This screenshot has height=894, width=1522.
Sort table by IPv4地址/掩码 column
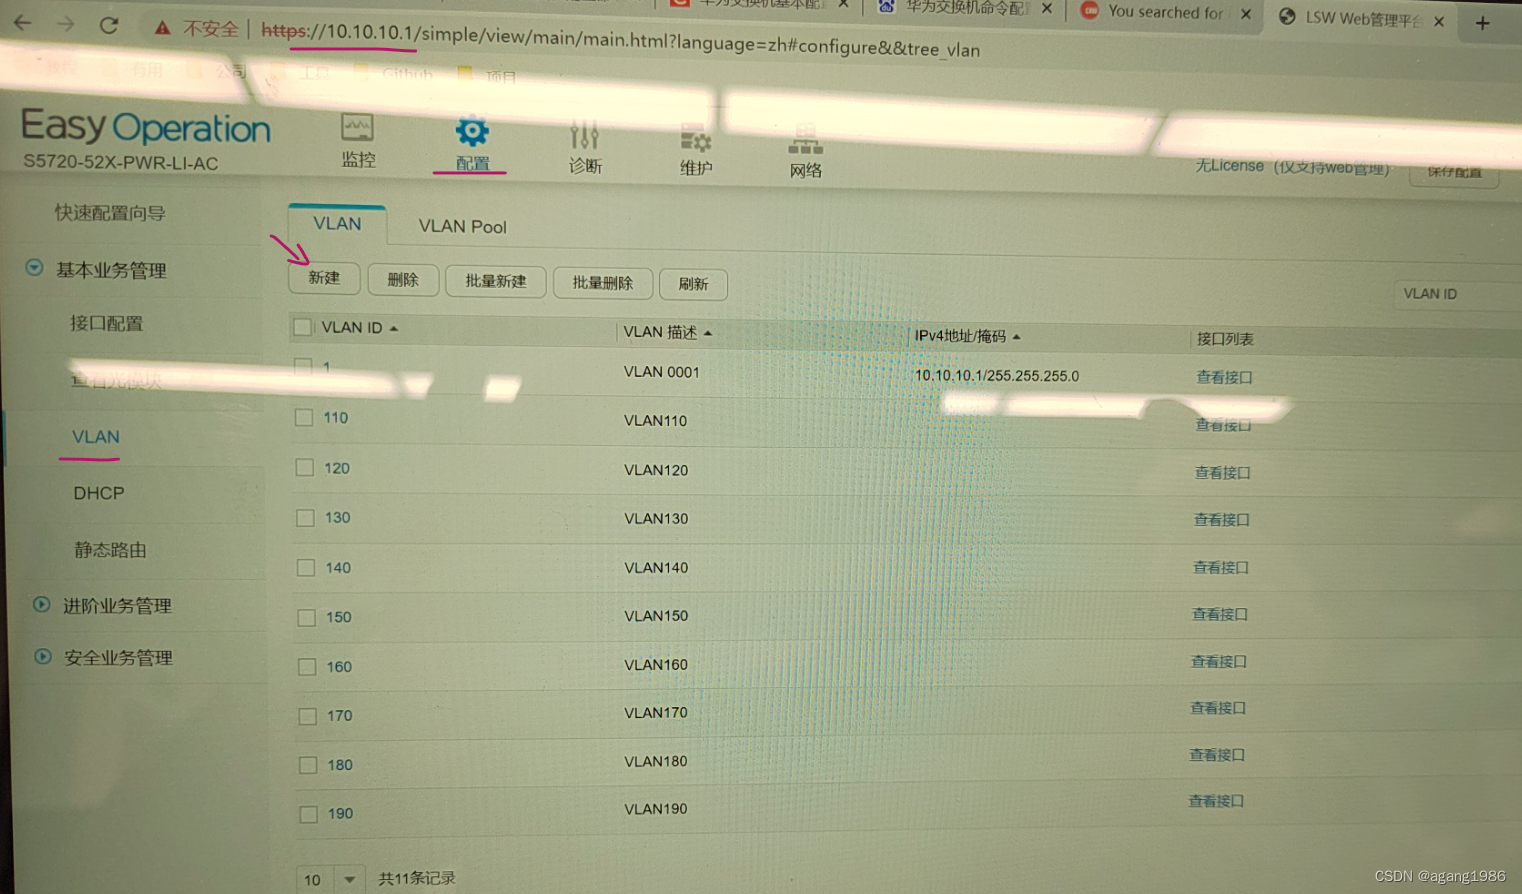(967, 336)
